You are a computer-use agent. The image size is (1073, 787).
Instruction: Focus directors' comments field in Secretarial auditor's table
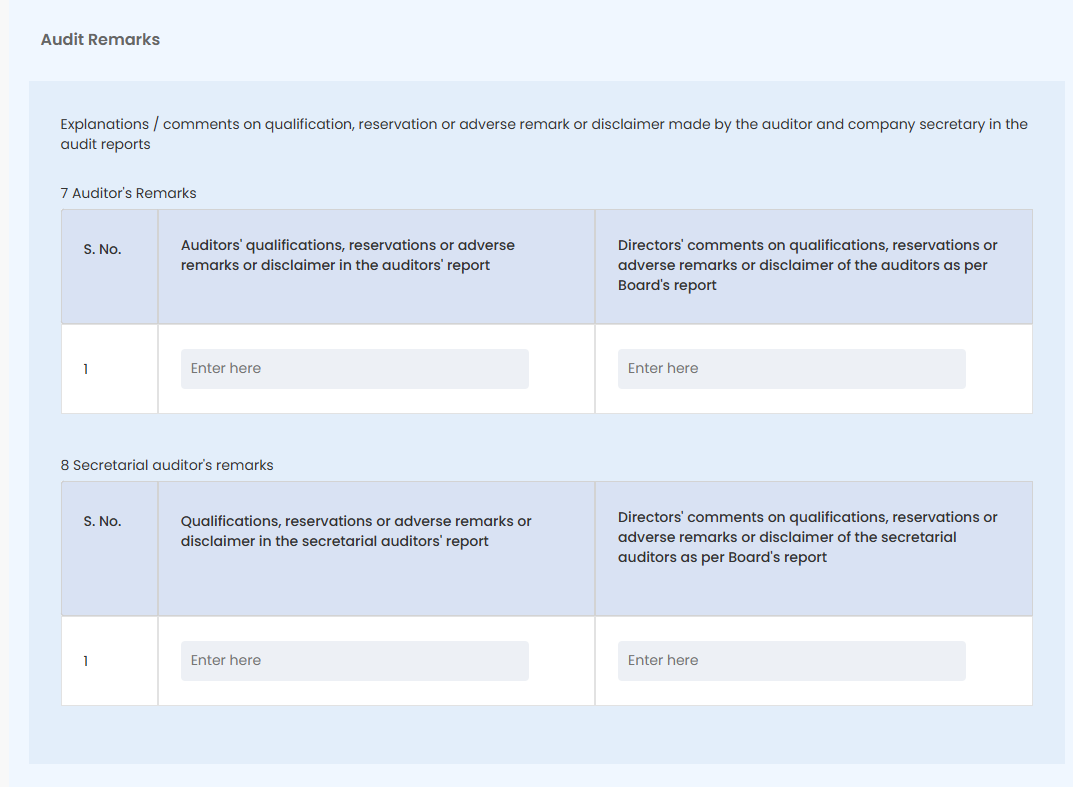(x=791, y=661)
